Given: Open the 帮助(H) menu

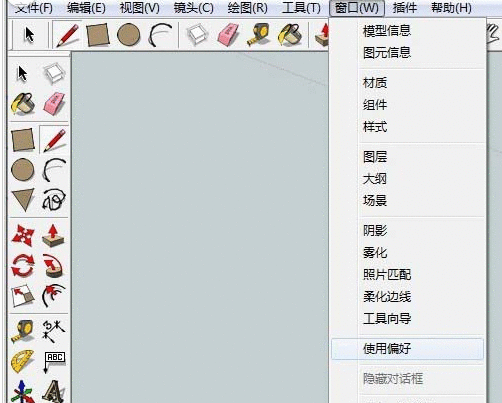Looking at the screenshot, I should (451, 8).
